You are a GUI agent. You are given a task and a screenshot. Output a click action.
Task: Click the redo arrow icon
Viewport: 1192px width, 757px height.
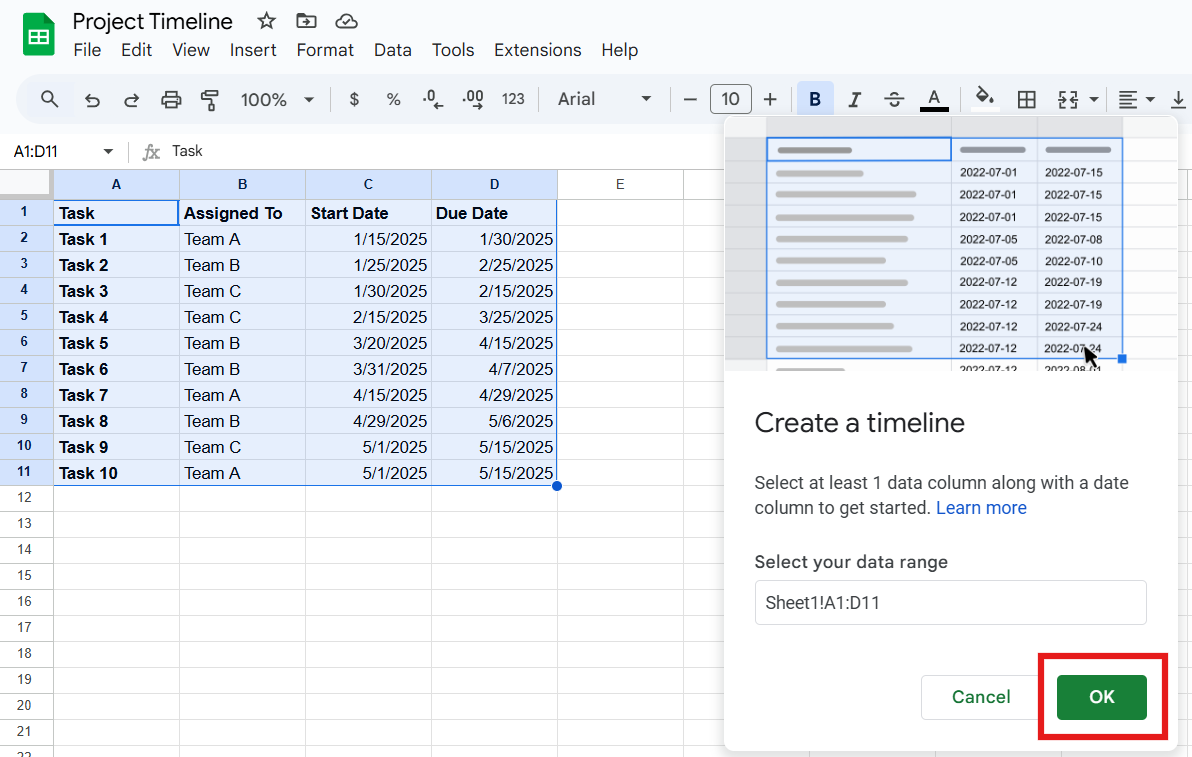[131, 99]
